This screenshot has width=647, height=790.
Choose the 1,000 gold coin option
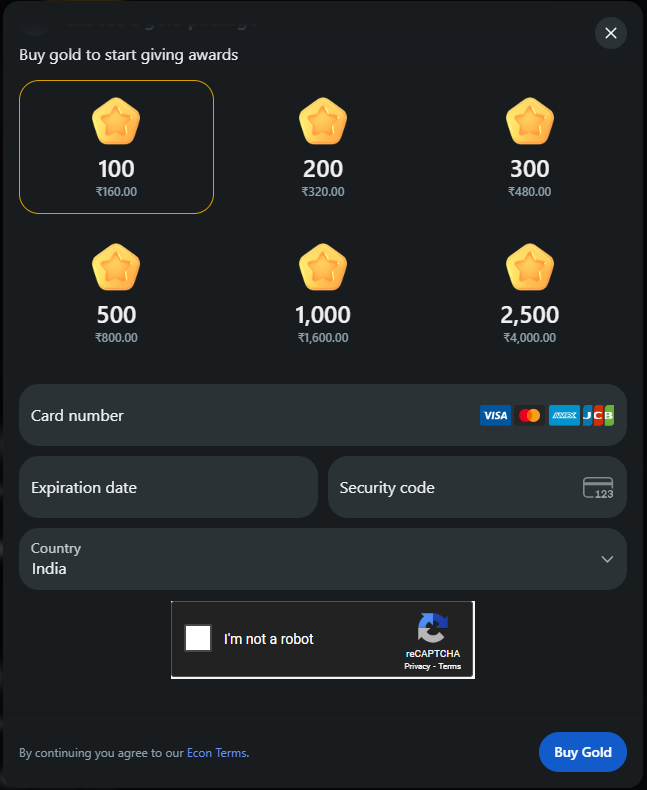tap(323, 295)
